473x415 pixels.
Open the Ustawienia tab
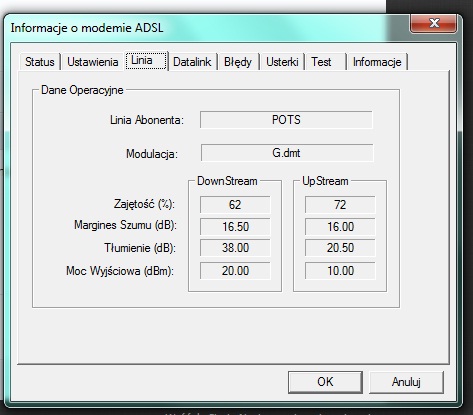pyautogui.click(x=92, y=62)
